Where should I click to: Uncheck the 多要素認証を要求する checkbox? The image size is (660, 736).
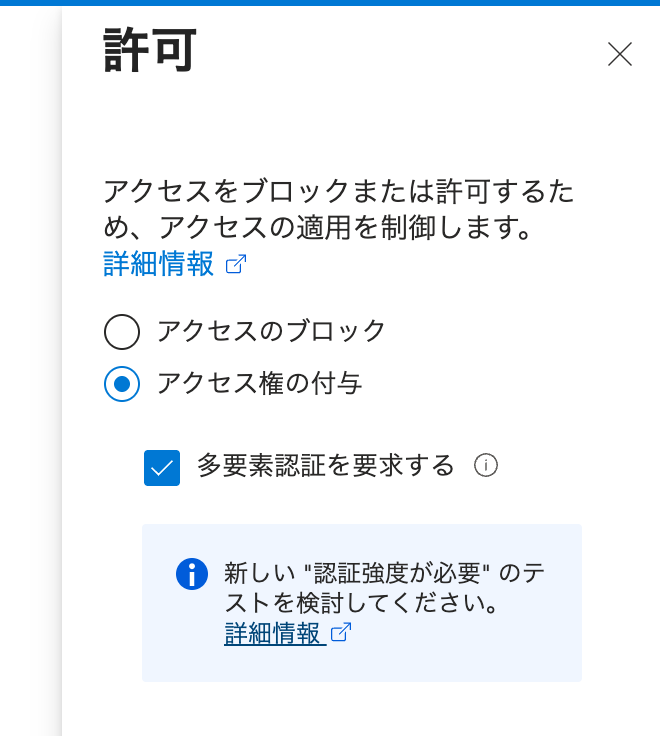point(162,467)
